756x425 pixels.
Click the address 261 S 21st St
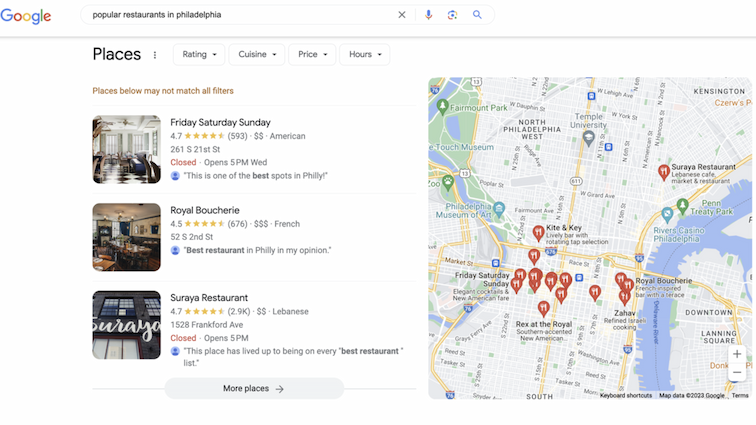(195, 150)
